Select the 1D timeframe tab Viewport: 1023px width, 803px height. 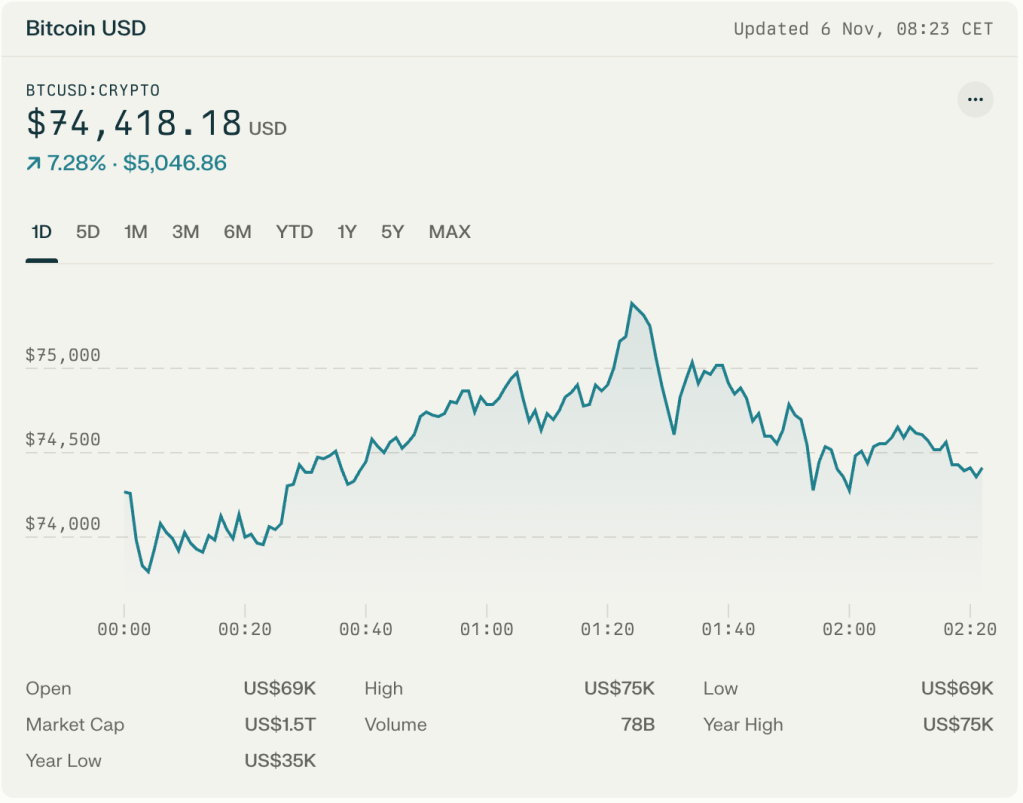pyautogui.click(x=41, y=231)
